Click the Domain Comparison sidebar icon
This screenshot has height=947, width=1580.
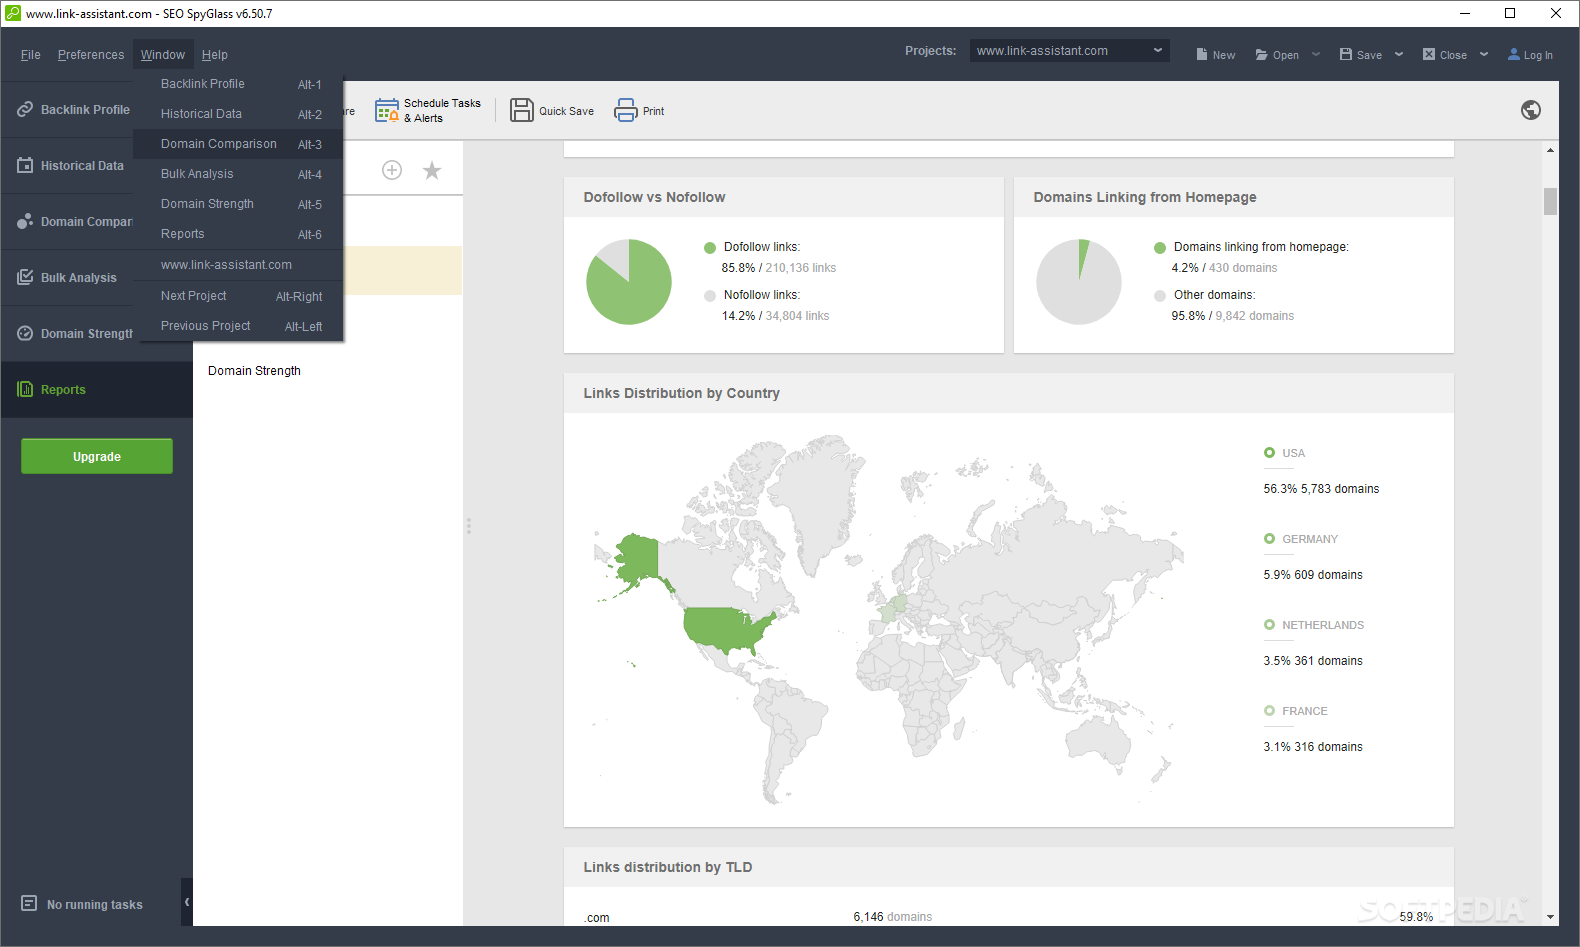25,221
